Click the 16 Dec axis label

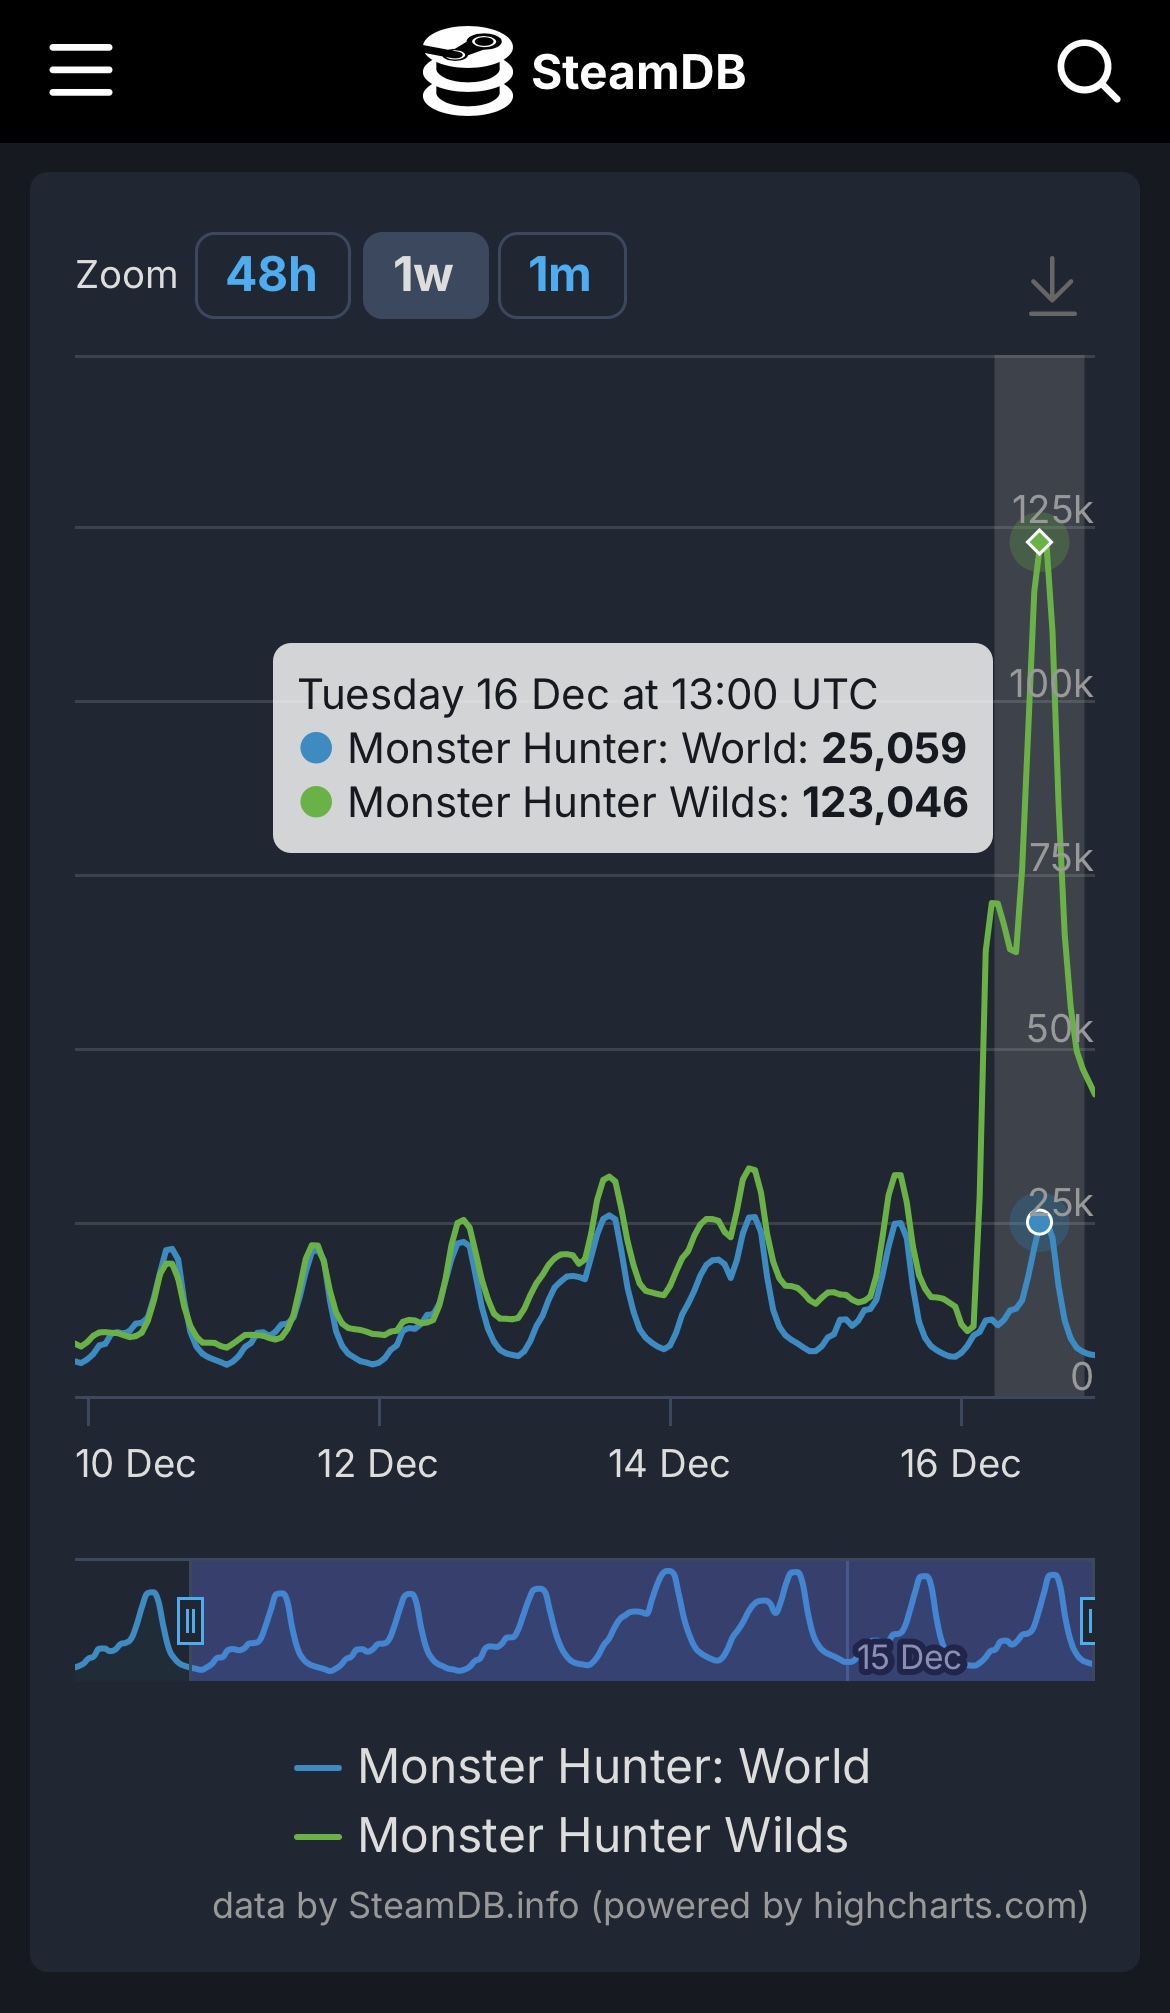(960, 1464)
